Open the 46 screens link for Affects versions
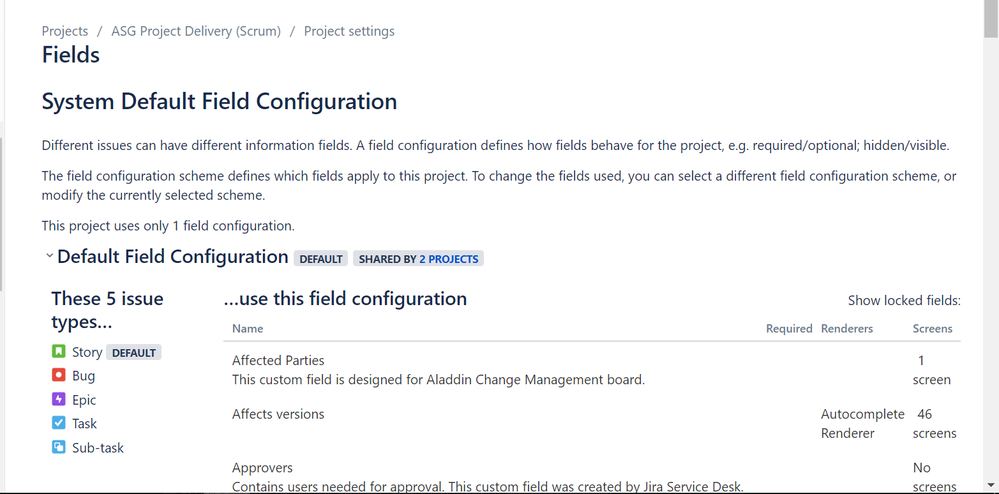 (935, 424)
